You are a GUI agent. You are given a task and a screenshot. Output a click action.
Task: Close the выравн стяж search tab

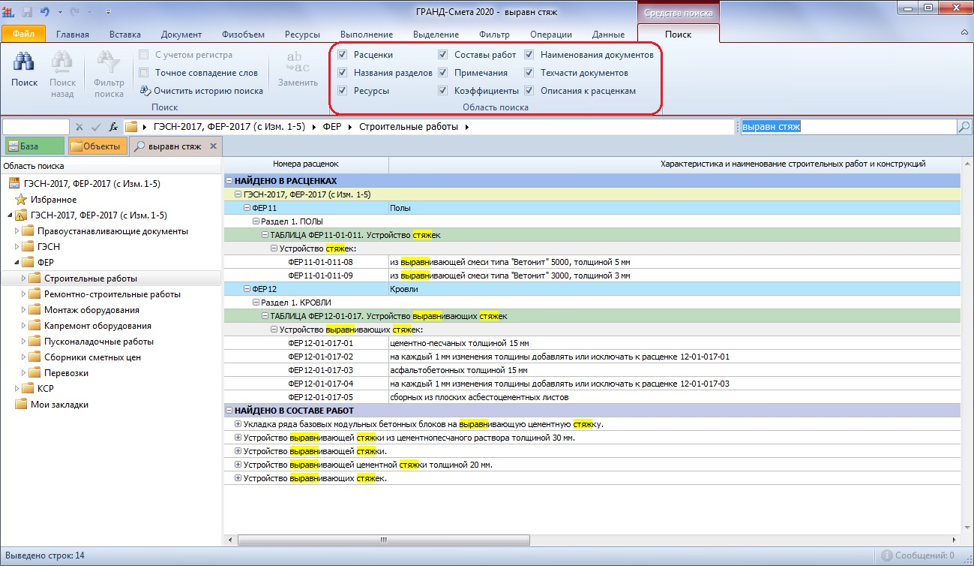click(x=213, y=146)
